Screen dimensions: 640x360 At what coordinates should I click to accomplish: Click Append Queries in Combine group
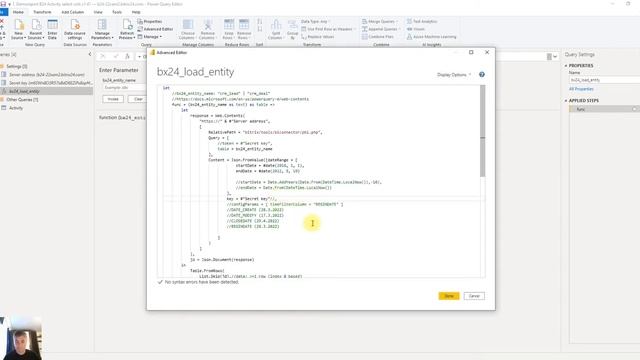[x=380, y=29]
